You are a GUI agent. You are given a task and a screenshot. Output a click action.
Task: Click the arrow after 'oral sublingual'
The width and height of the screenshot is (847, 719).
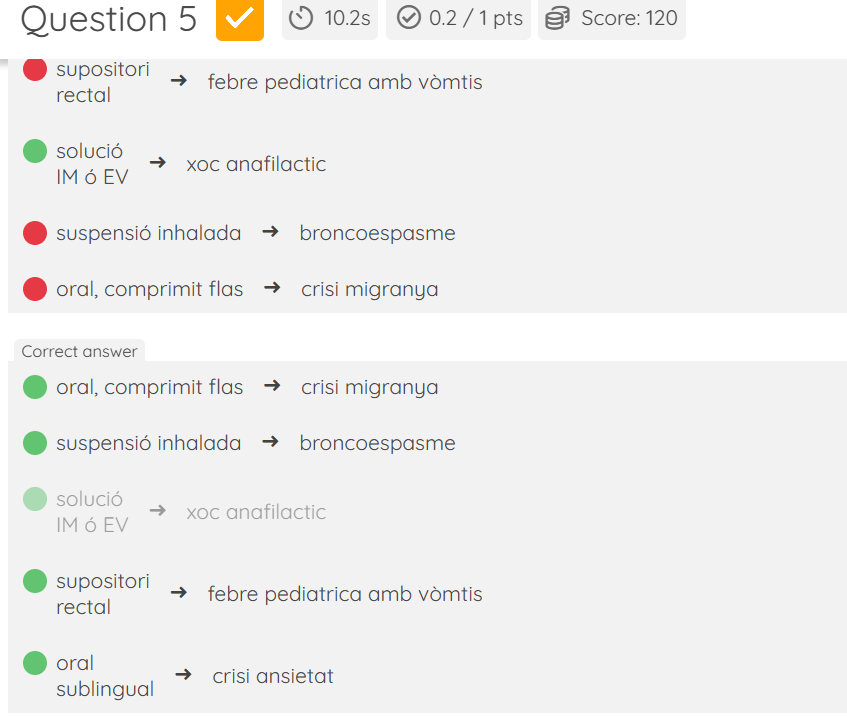[183, 675]
